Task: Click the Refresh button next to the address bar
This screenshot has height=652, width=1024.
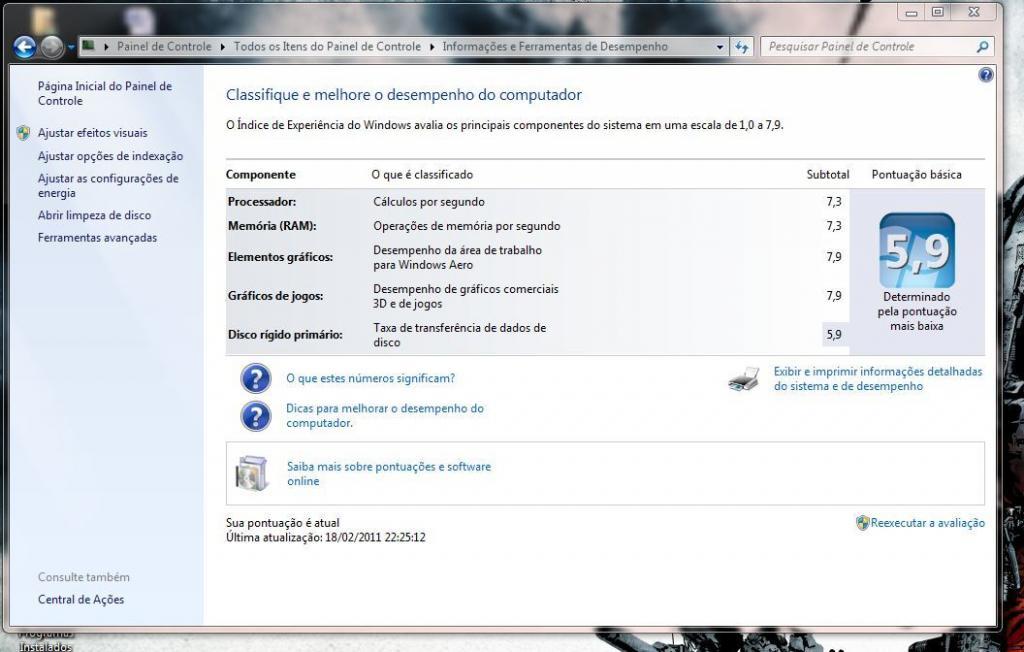Action: (x=741, y=47)
